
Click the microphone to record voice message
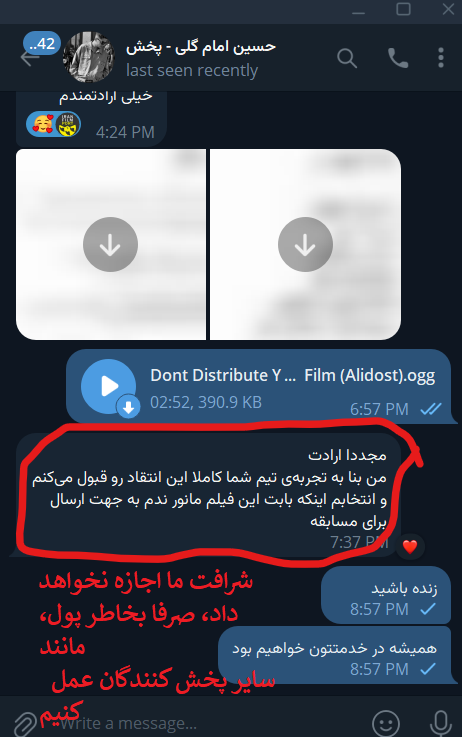click(440, 722)
